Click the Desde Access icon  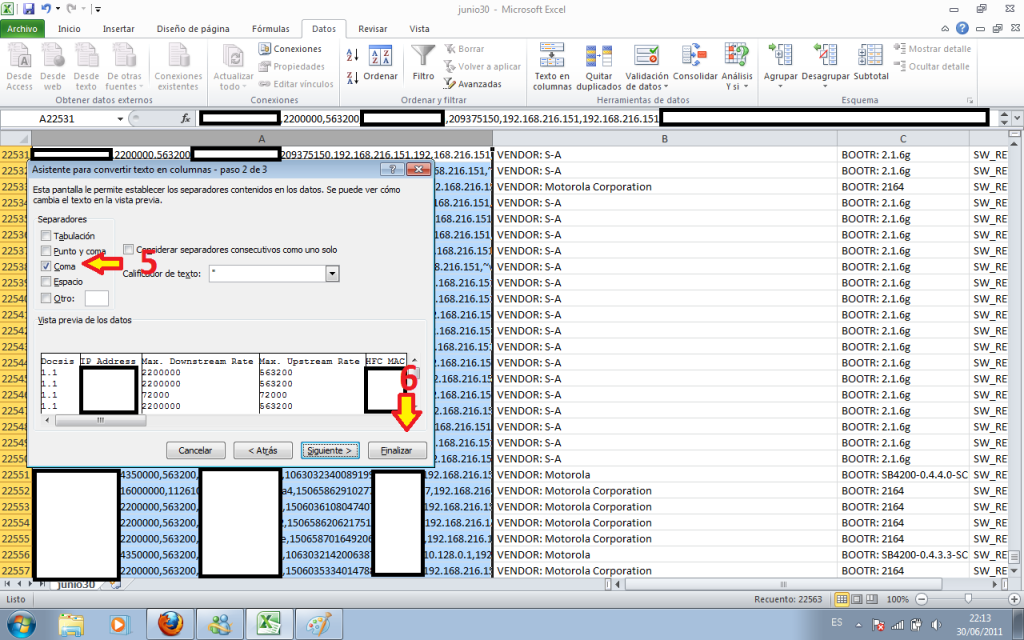pyautogui.click(x=19, y=56)
